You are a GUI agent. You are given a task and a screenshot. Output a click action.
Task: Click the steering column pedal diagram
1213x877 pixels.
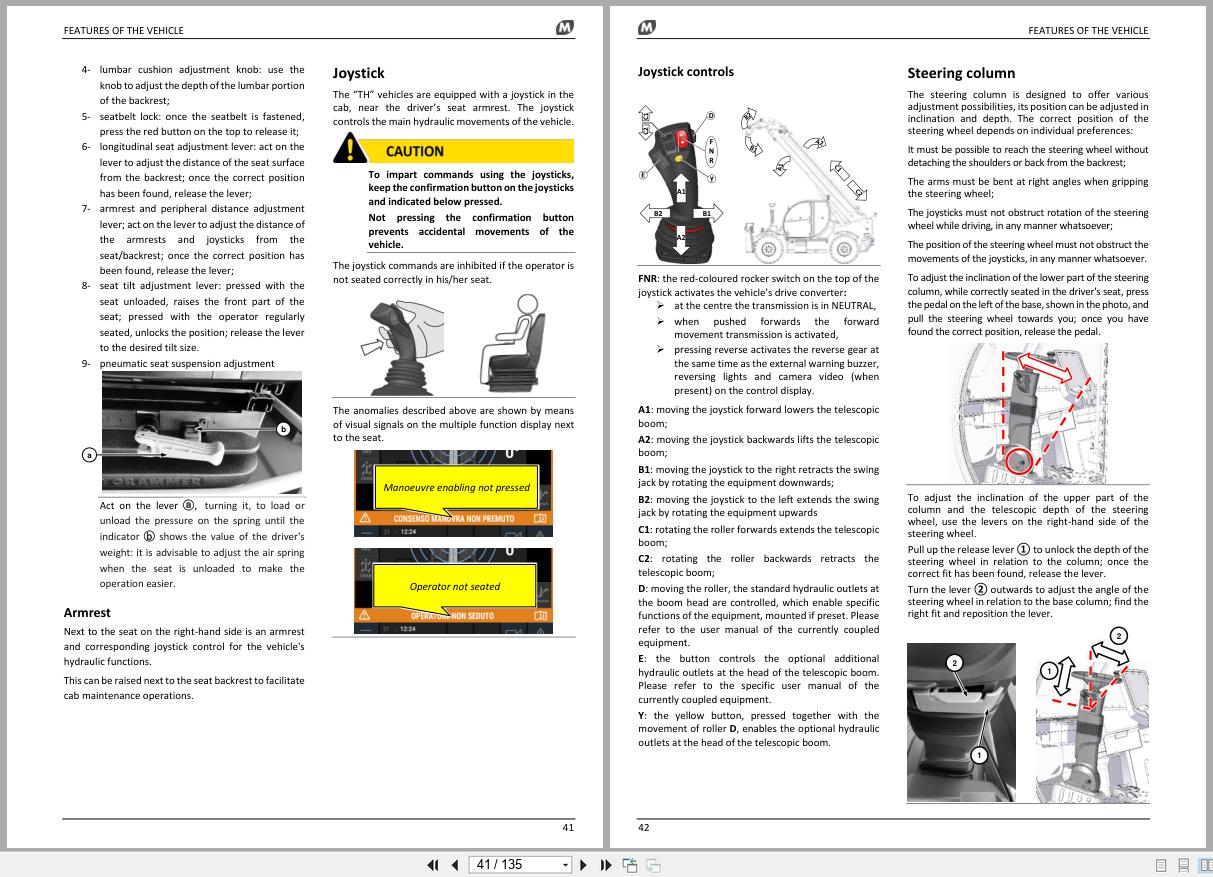pos(1028,413)
